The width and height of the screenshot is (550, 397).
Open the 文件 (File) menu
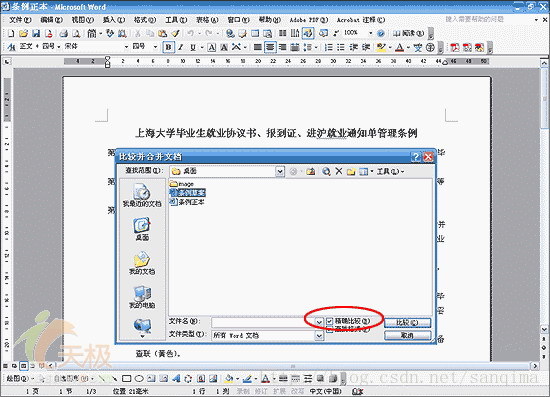pos(20,20)
